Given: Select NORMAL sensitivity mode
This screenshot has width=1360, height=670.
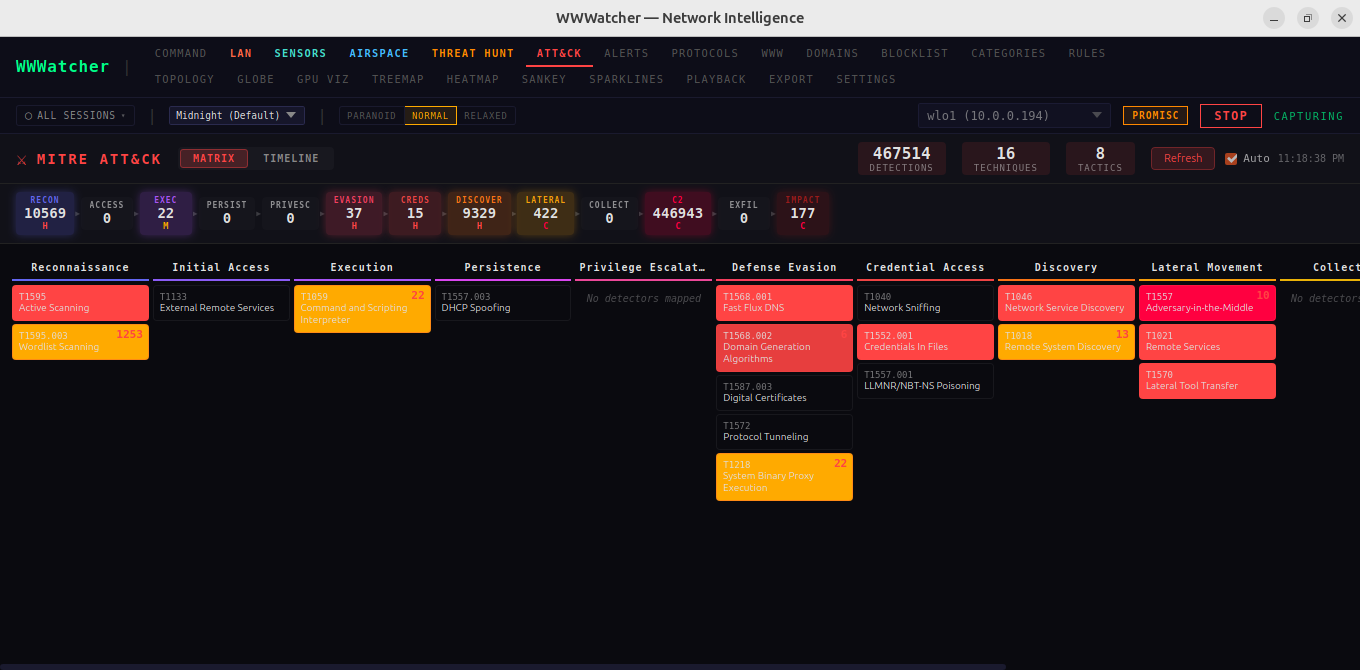Looking at the screenshot, I should (x=430, y=116).
